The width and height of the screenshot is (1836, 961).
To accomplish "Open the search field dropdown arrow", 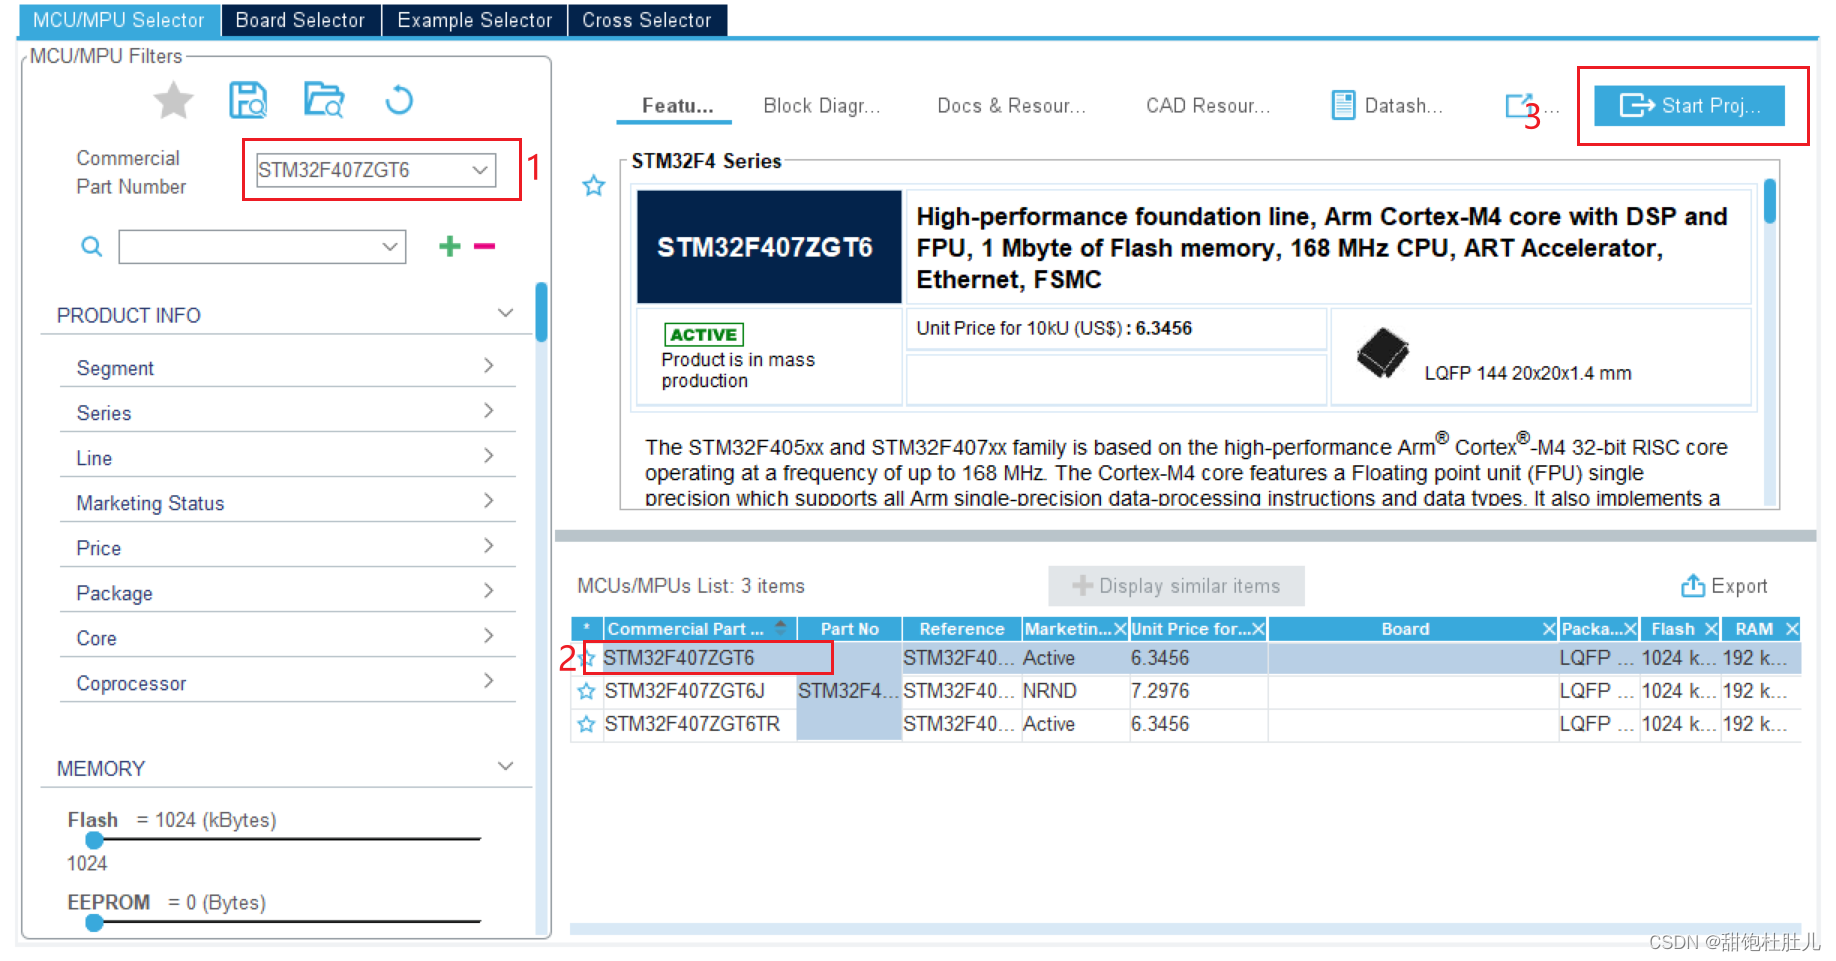I will pyautogui.click(x=390, y=246).
